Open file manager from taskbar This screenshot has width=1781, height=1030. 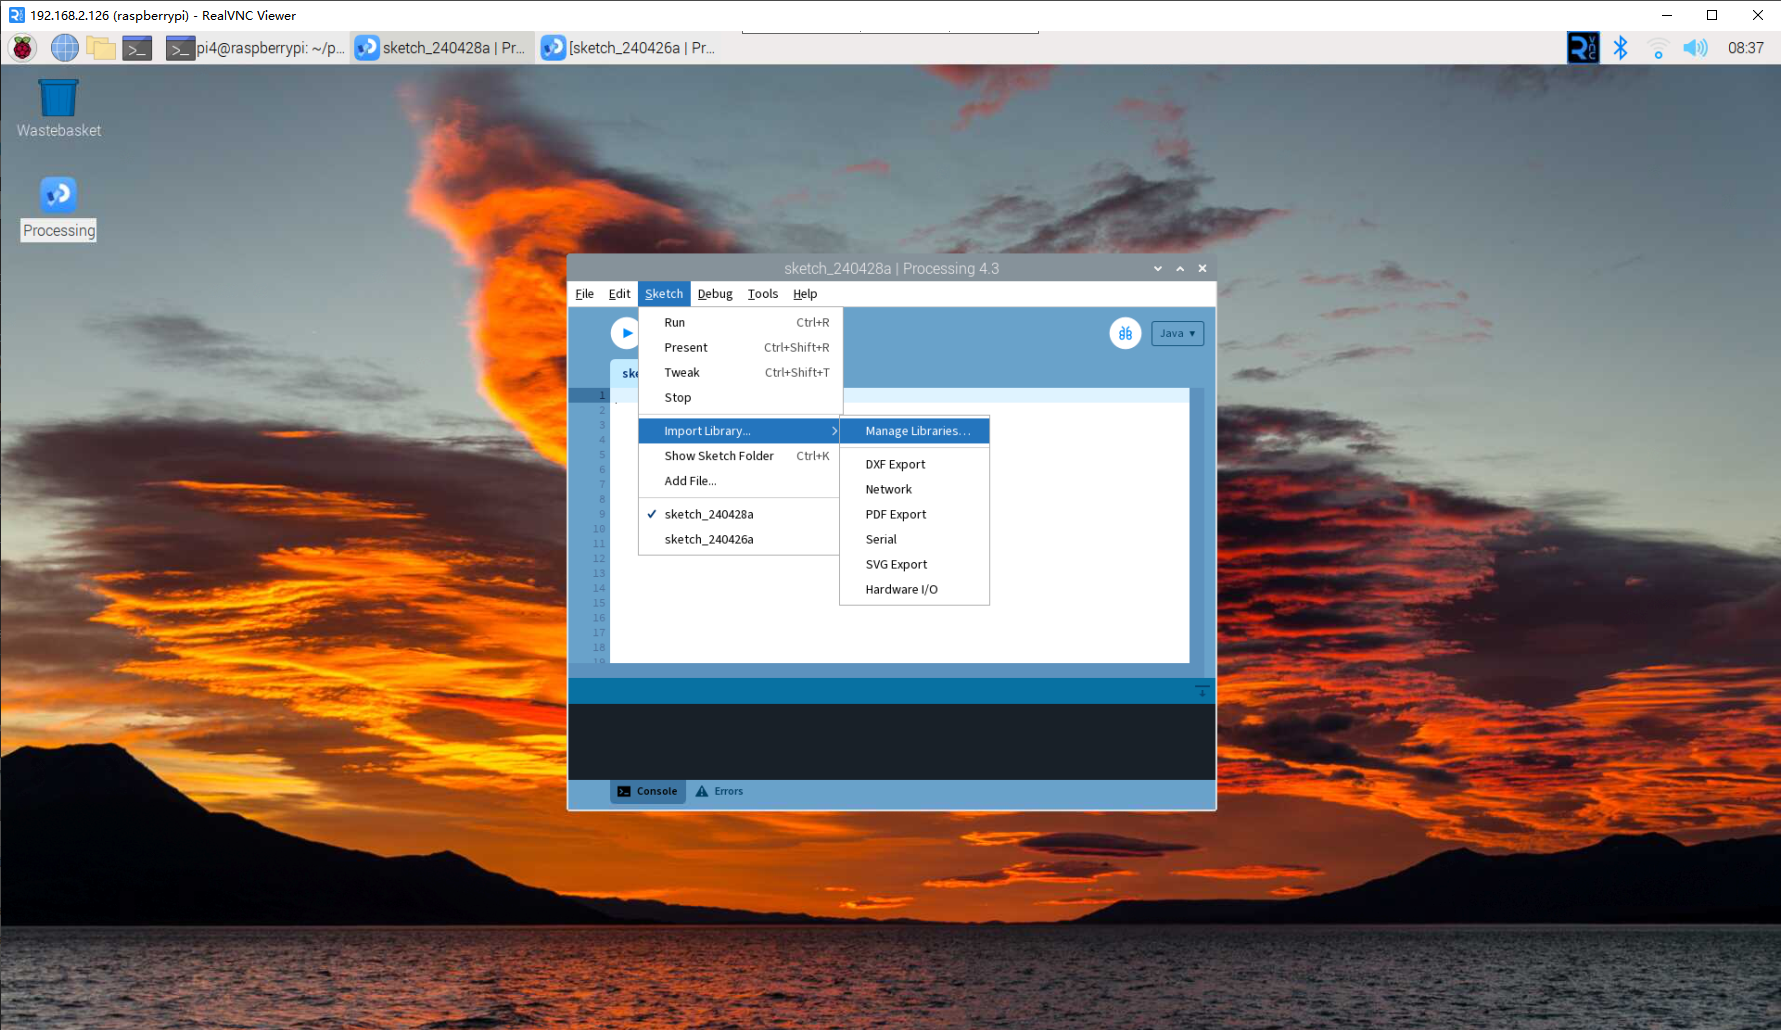[100, 47]
